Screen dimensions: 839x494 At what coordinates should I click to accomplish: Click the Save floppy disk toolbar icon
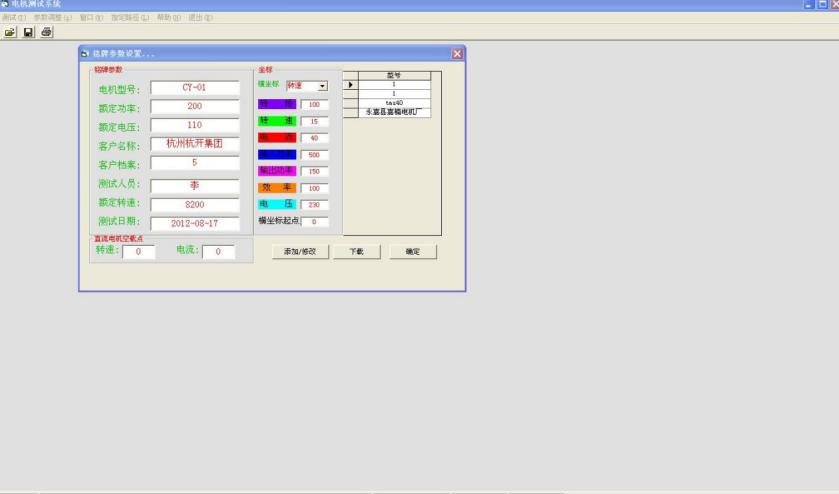click(x=28, y=33)
